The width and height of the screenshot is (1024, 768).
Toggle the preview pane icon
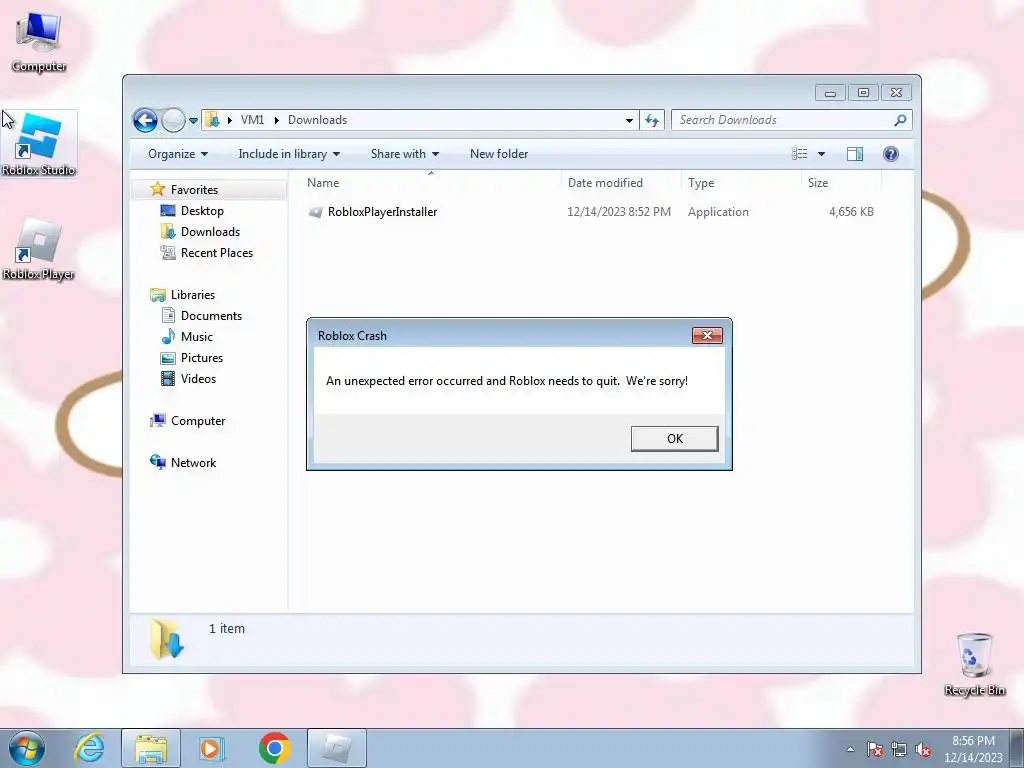coord(855,154)
